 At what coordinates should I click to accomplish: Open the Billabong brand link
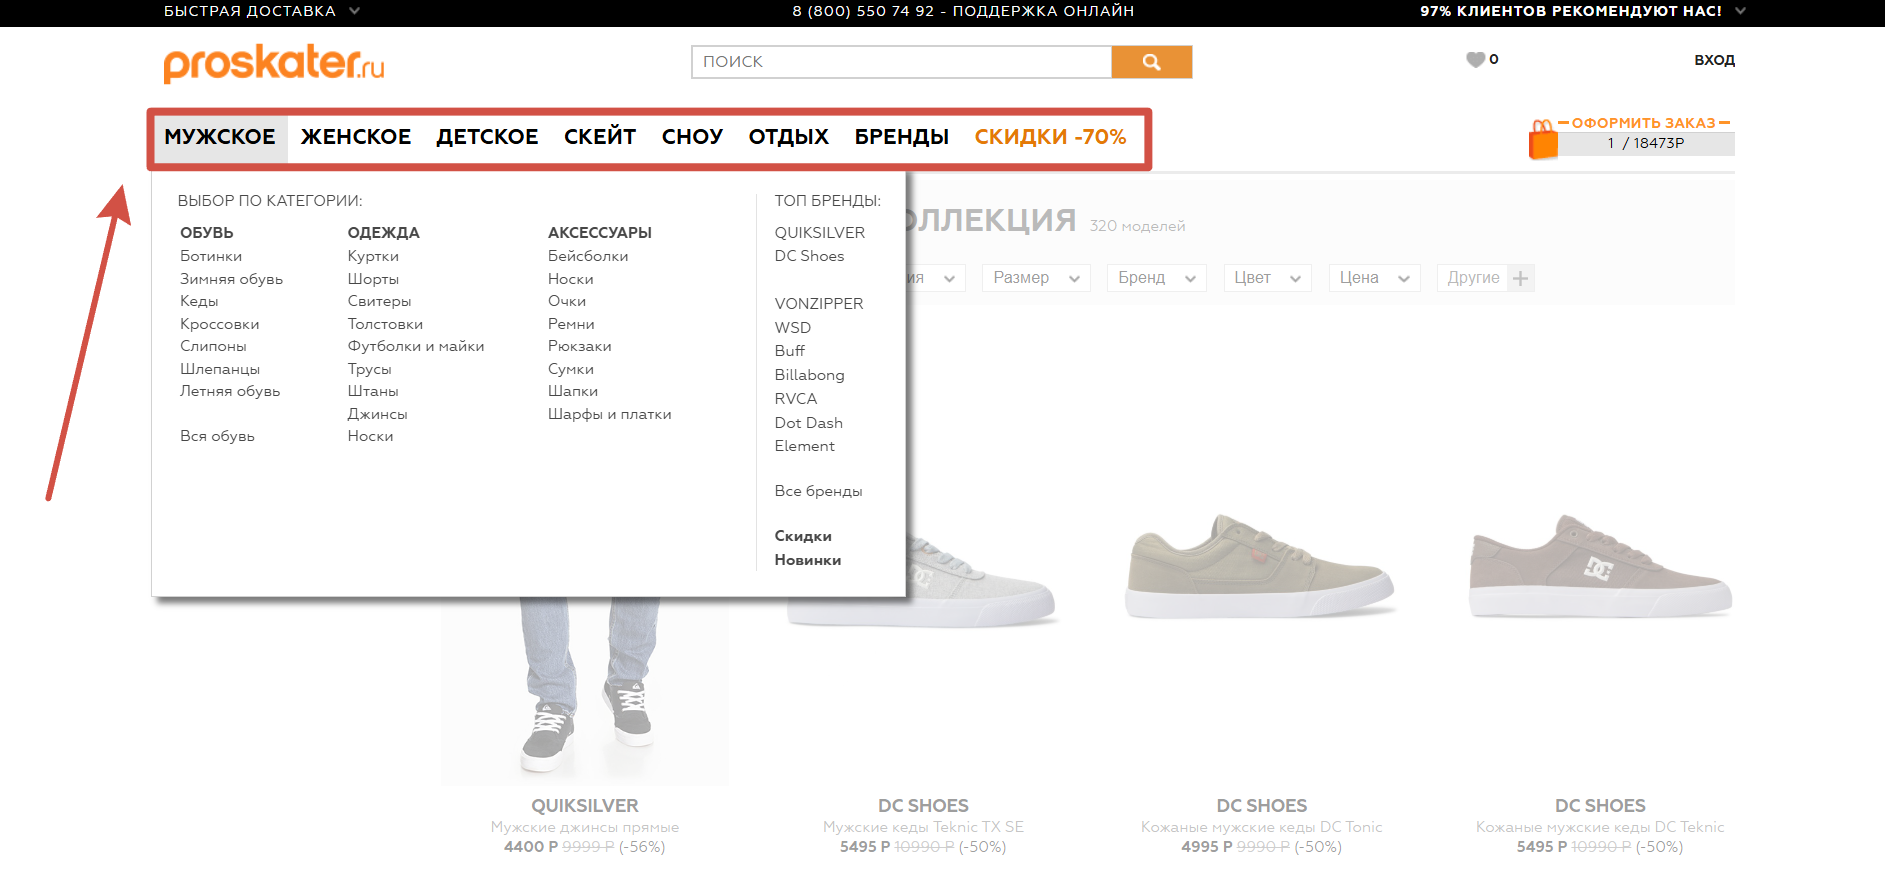pos(809,375)
